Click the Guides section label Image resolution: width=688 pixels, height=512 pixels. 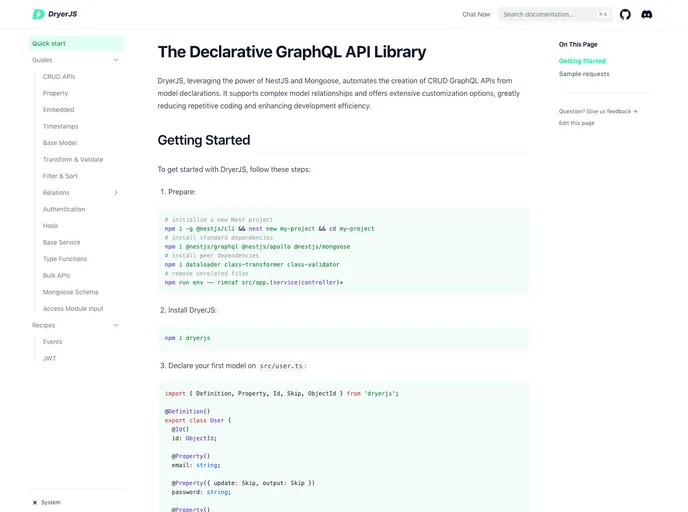(42, 60)
